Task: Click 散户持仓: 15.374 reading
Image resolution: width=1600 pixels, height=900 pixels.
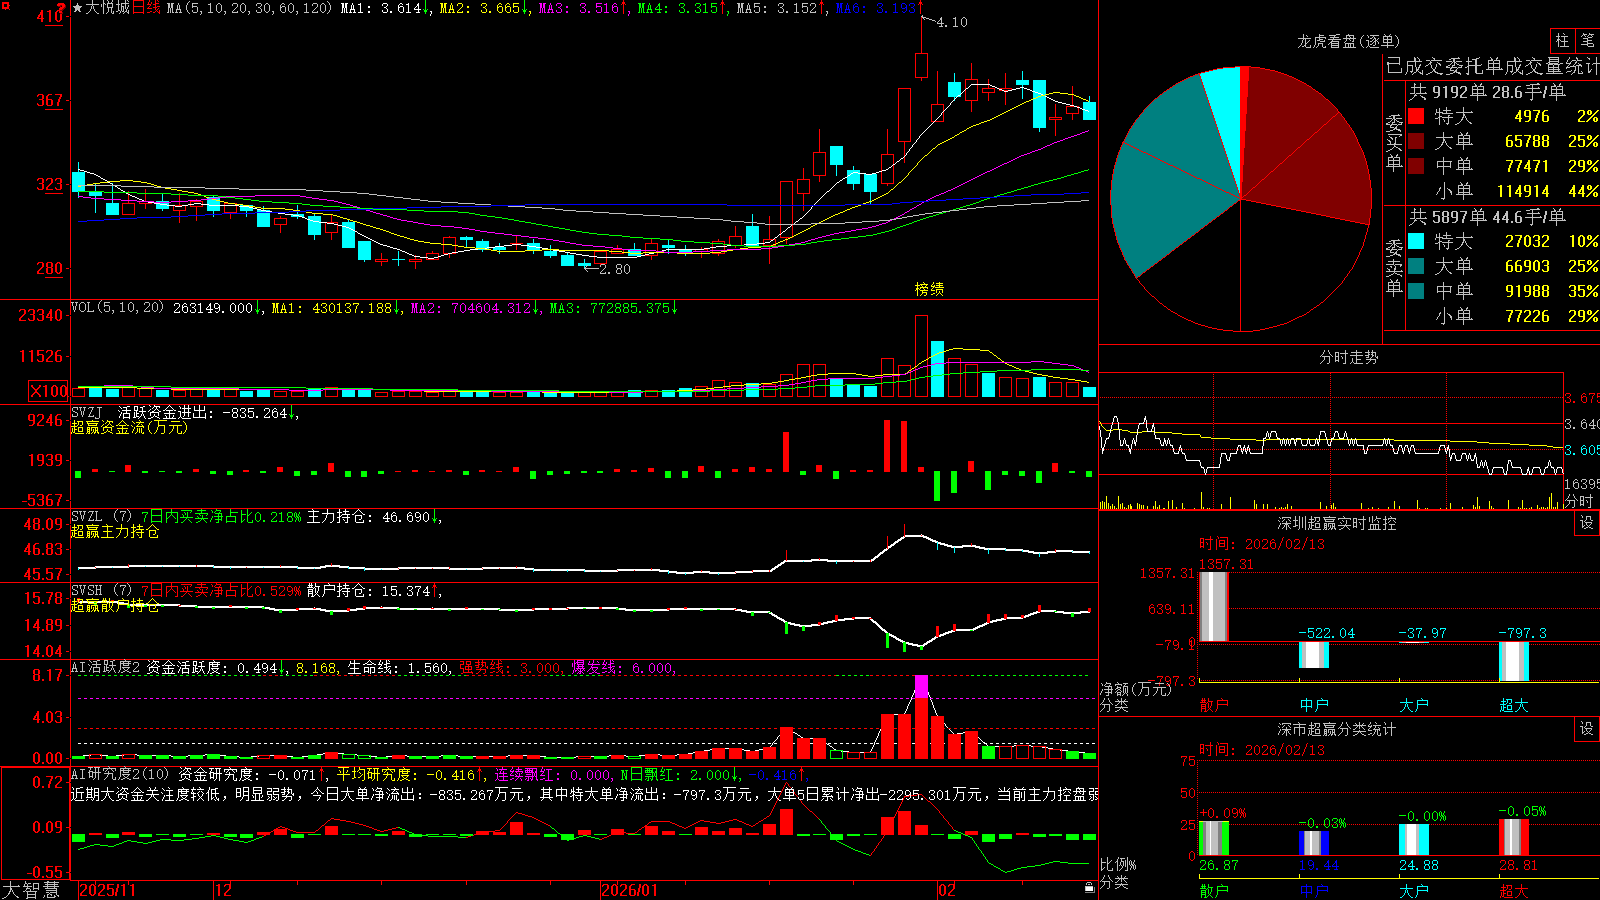Action: click(x=373, y=591)
